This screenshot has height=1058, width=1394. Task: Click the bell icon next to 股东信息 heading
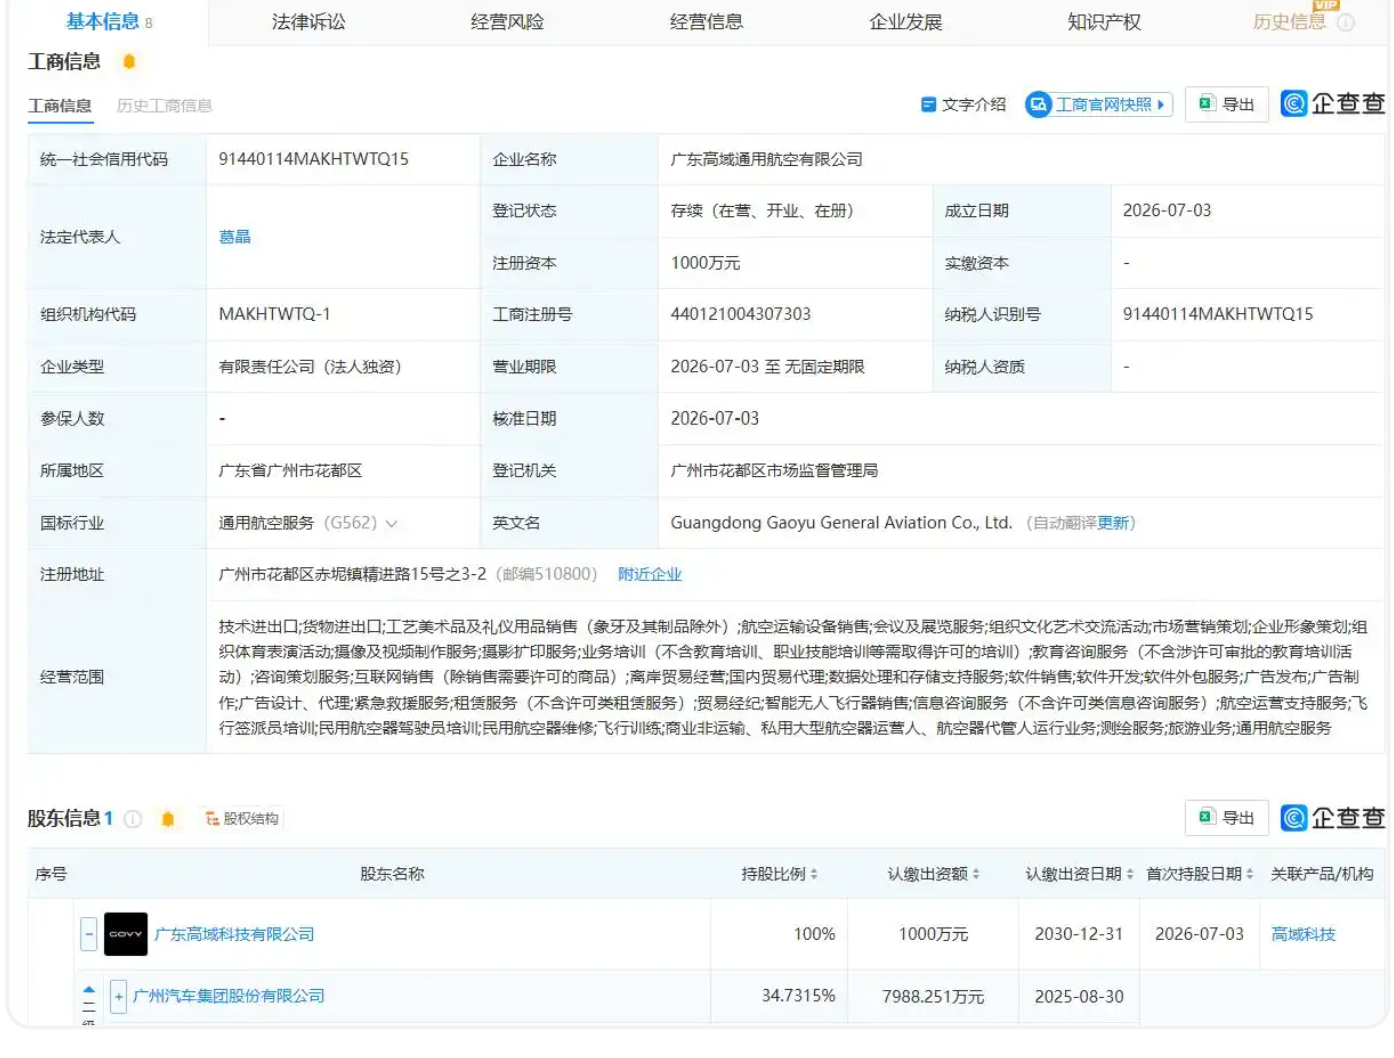168,819
